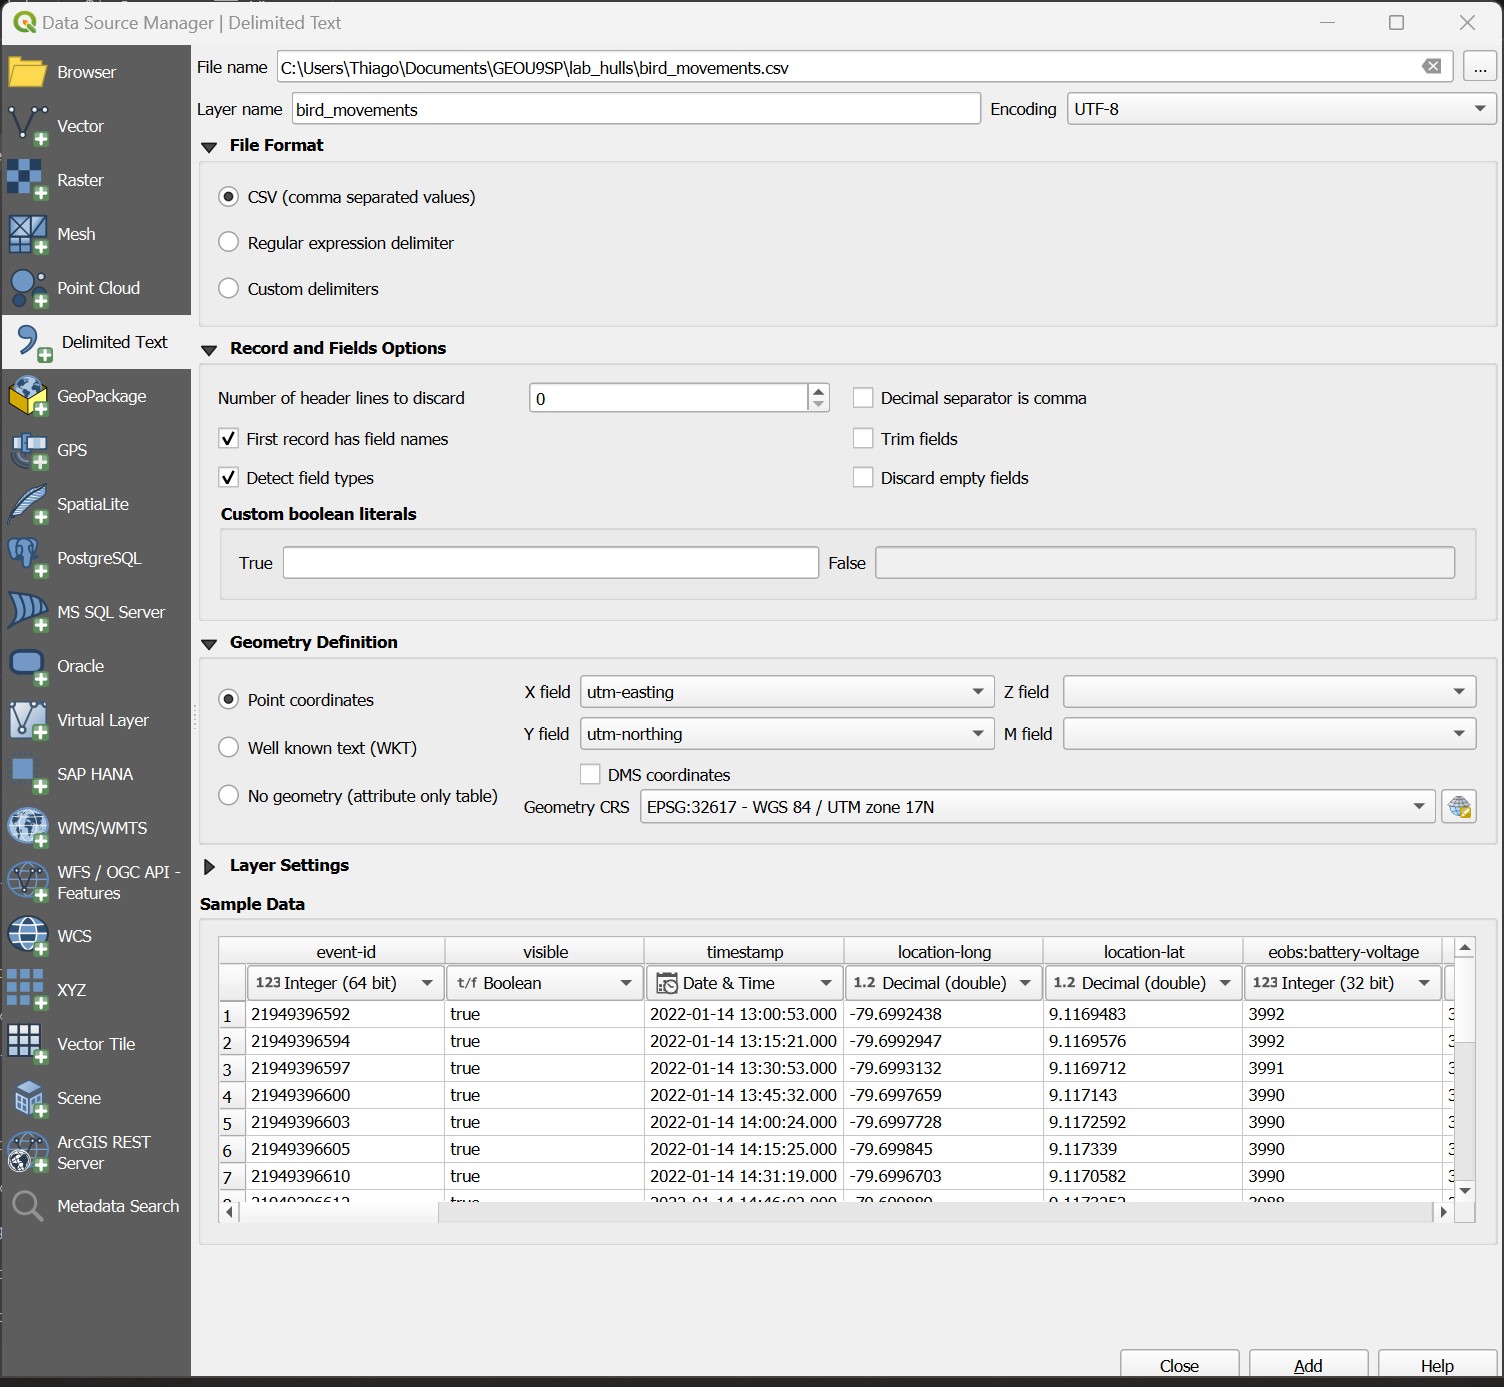Collapse Record and Fields Options section
The width and height of the screenshot is (1504, 1387).
pyautogui.click(x=209, y=350)
